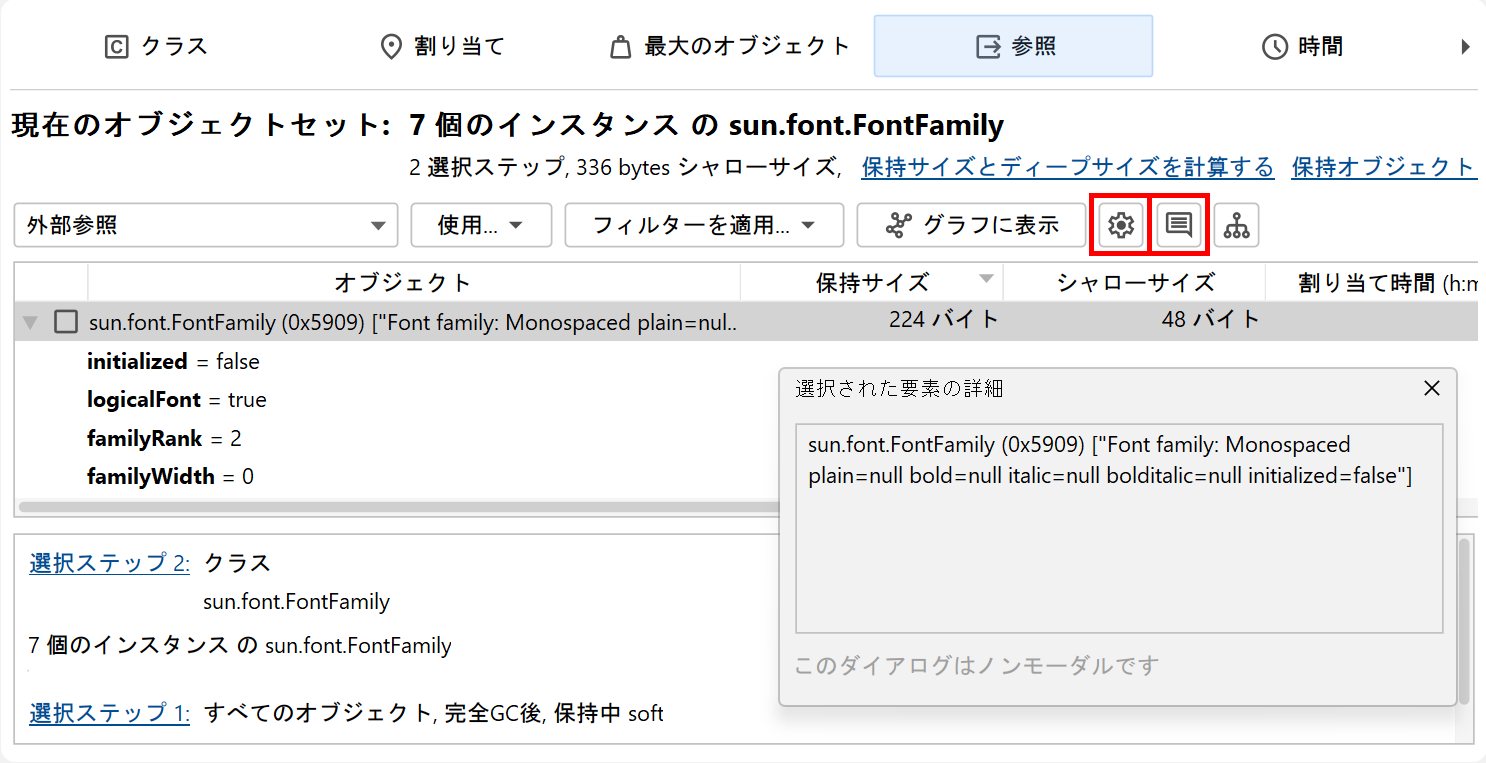1486x763 pixels.
Task: Tick the sun.font.FontFamily (0x5909) checkbox
Action: [x=66, y=322]
